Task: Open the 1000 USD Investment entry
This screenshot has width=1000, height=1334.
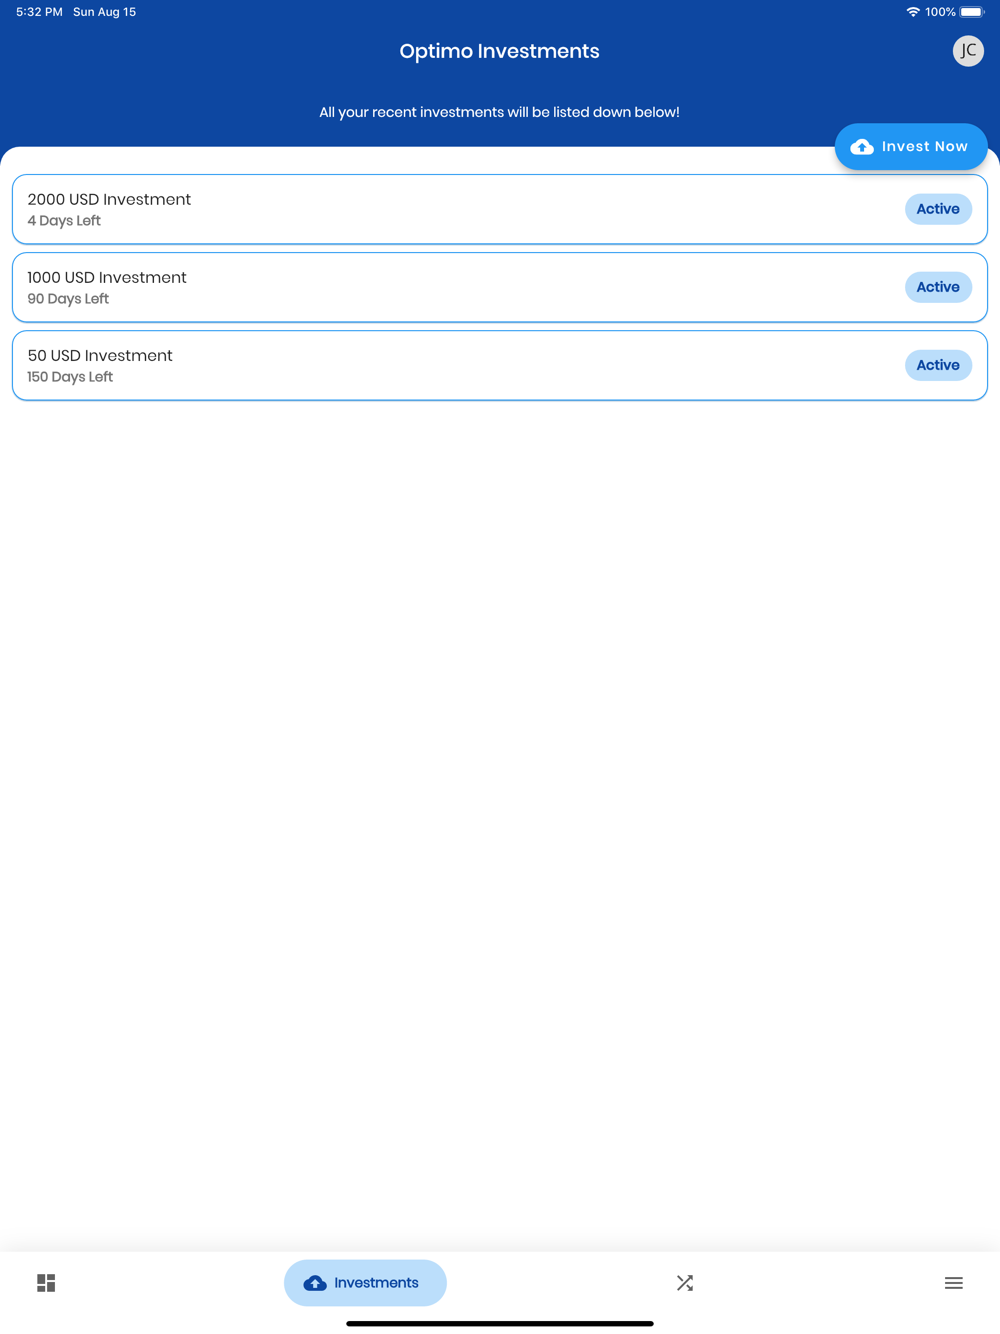Action: (x=107, y=277)
